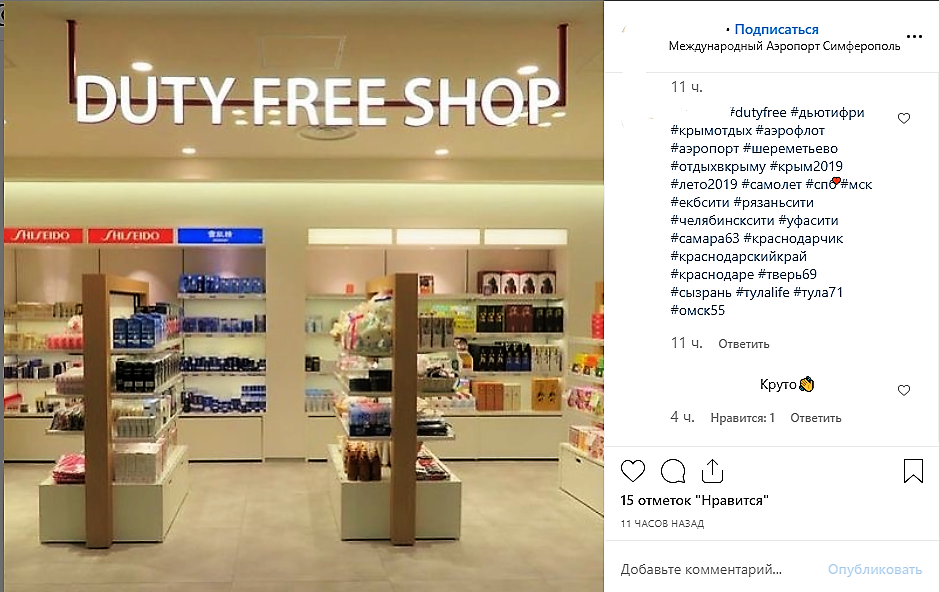
Task: Open the Duty Free Shop photo
Action: click(304, 296)
